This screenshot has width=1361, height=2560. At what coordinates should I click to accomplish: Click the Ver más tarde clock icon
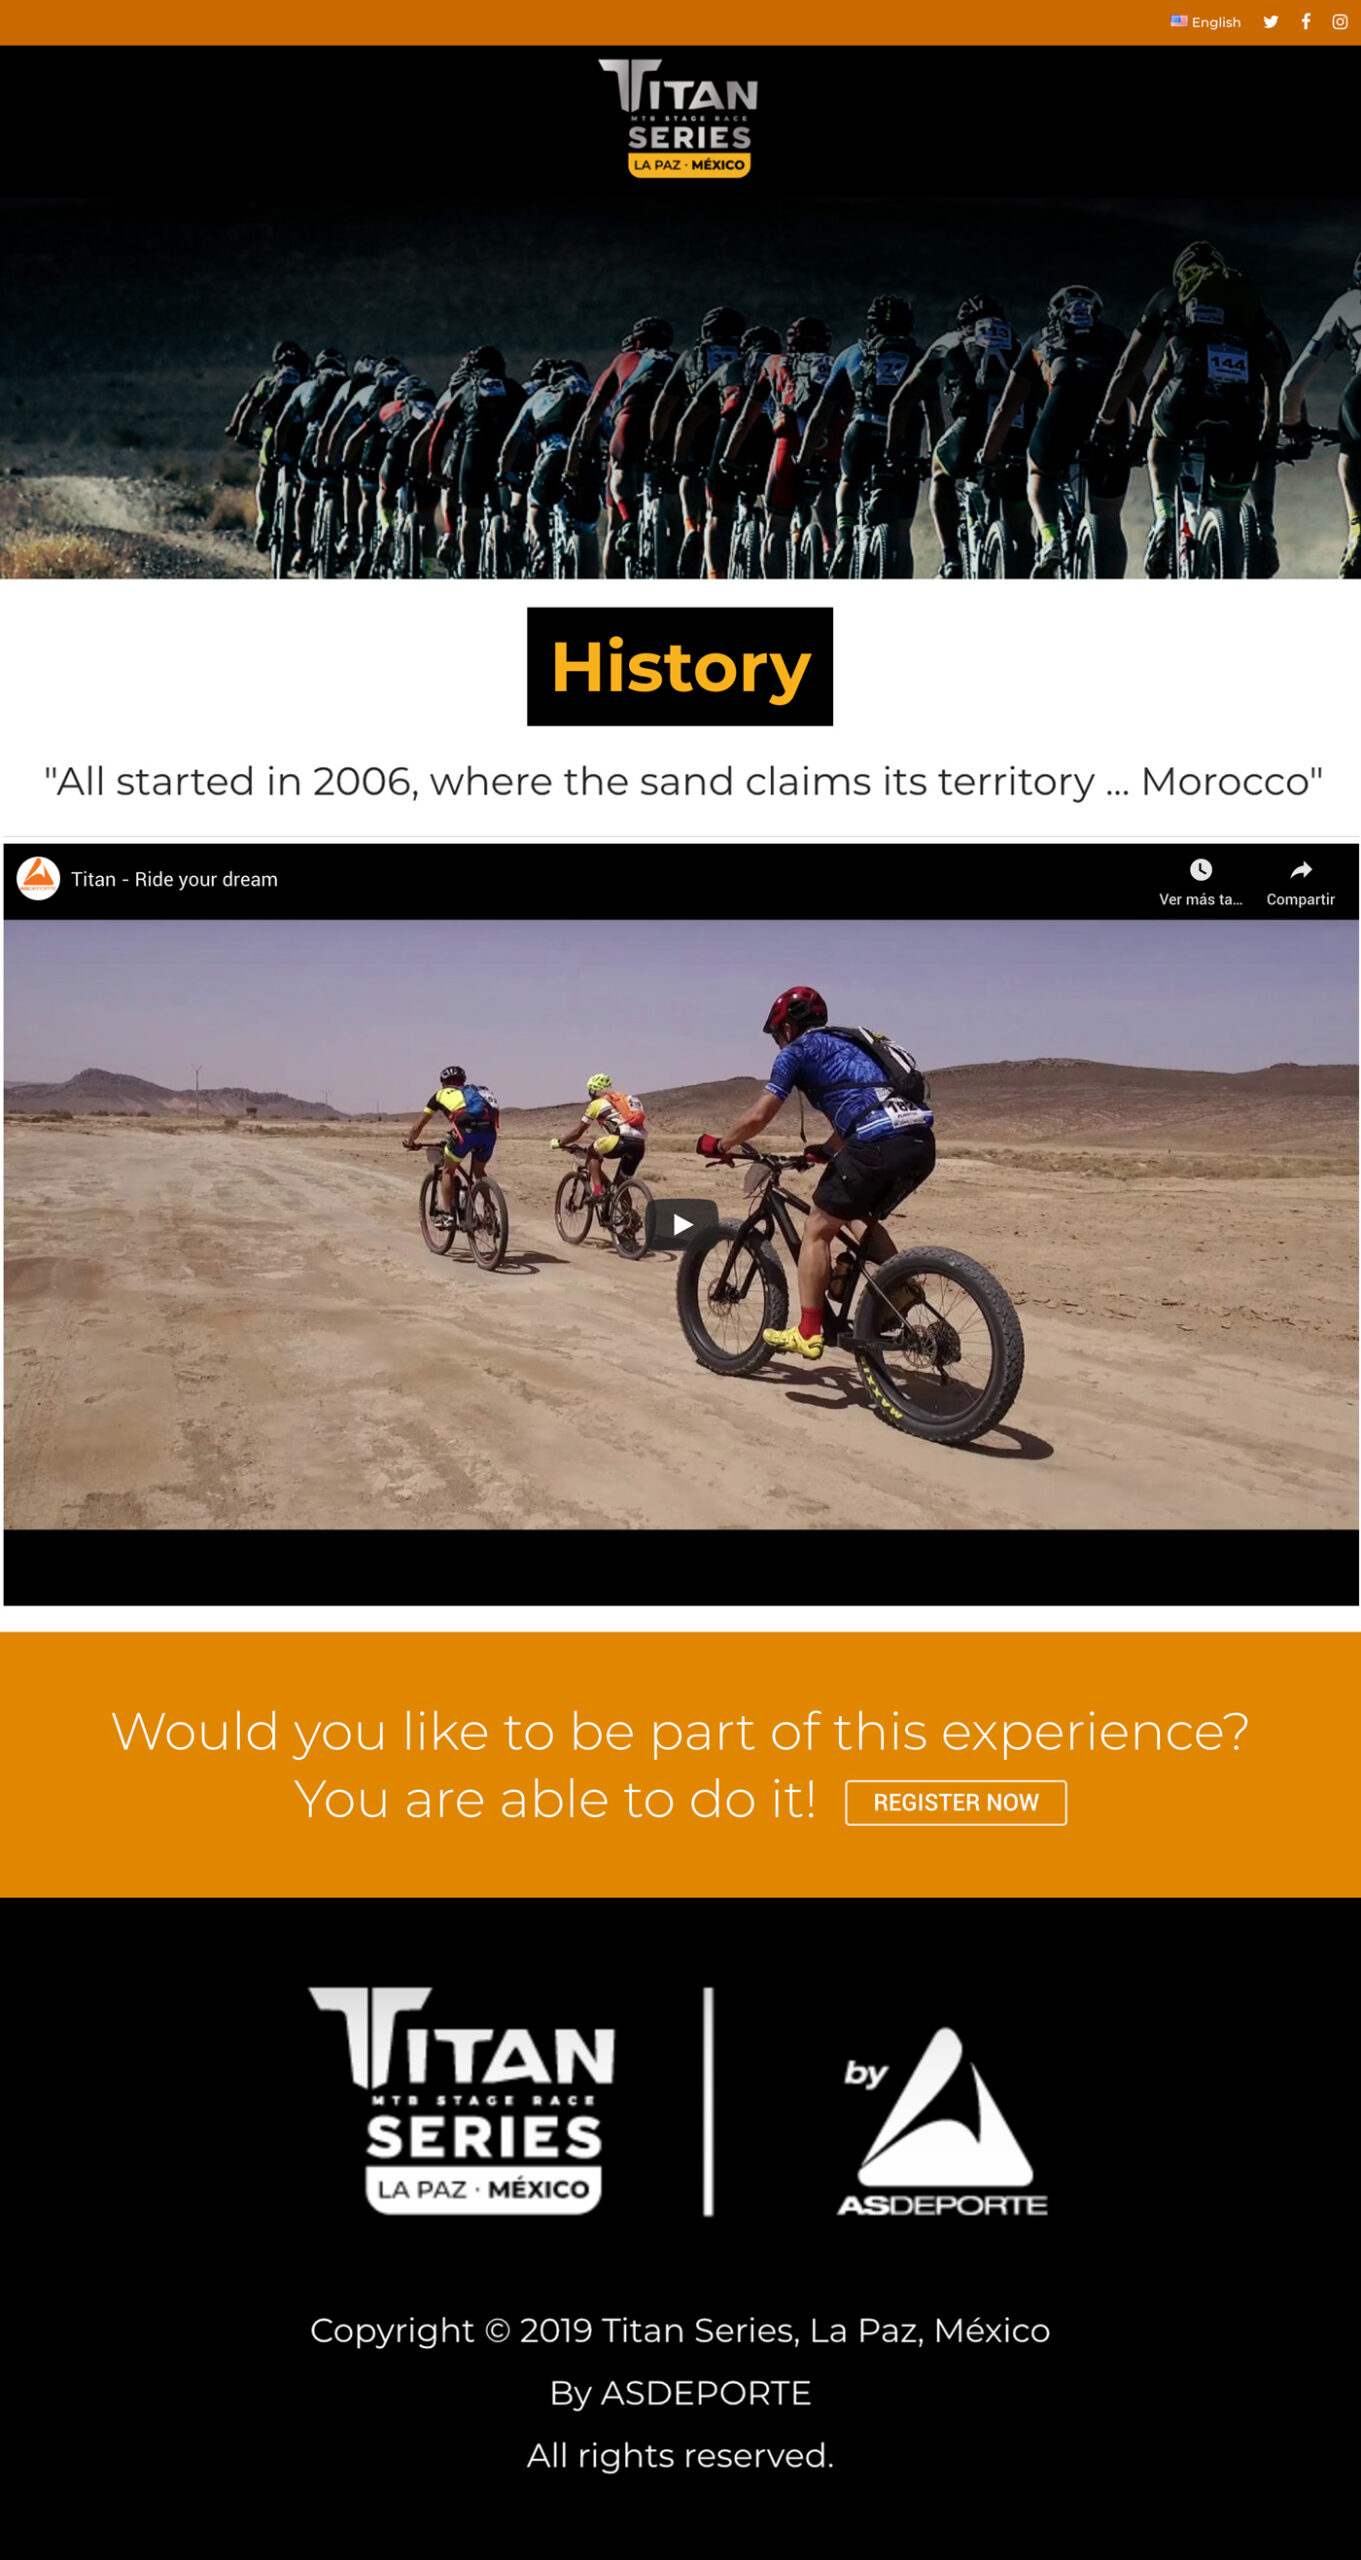coord(1200,870)
